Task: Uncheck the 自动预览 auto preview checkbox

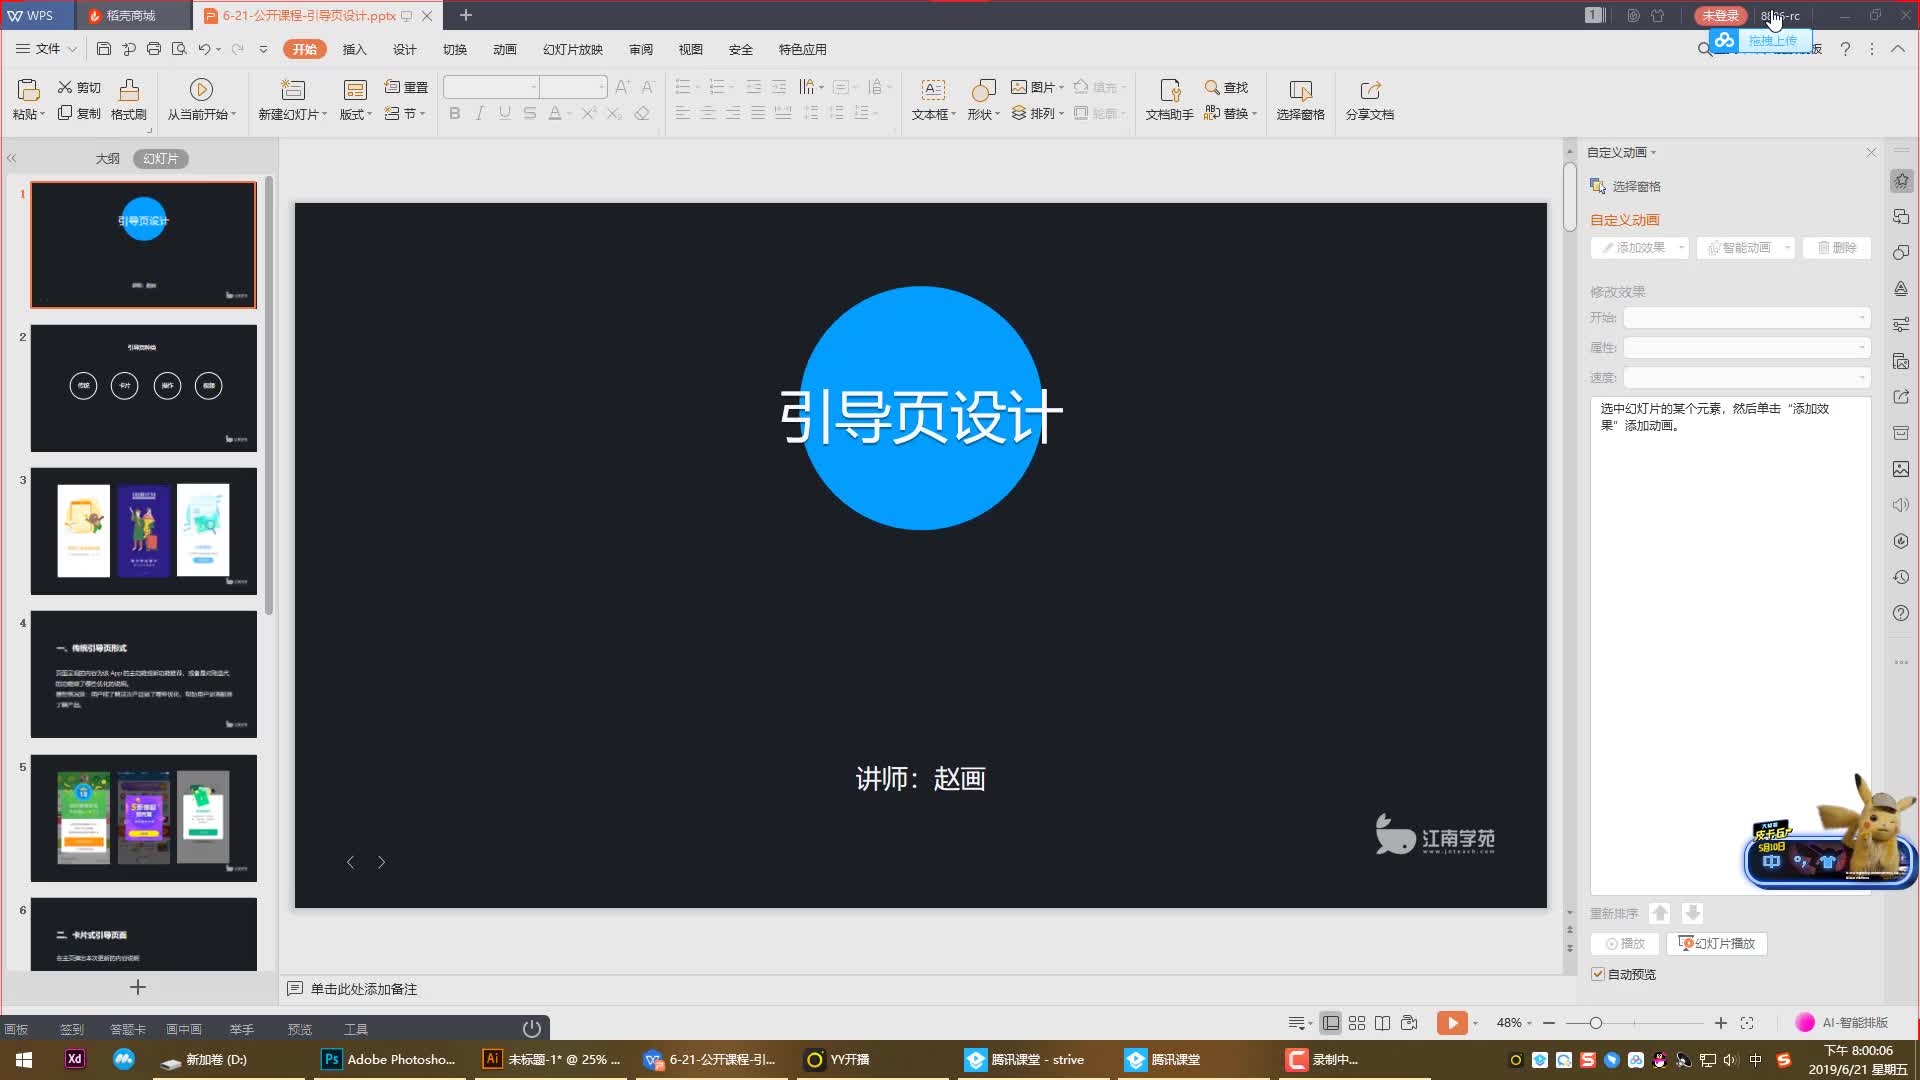Action: click(x=1598, y=974)
